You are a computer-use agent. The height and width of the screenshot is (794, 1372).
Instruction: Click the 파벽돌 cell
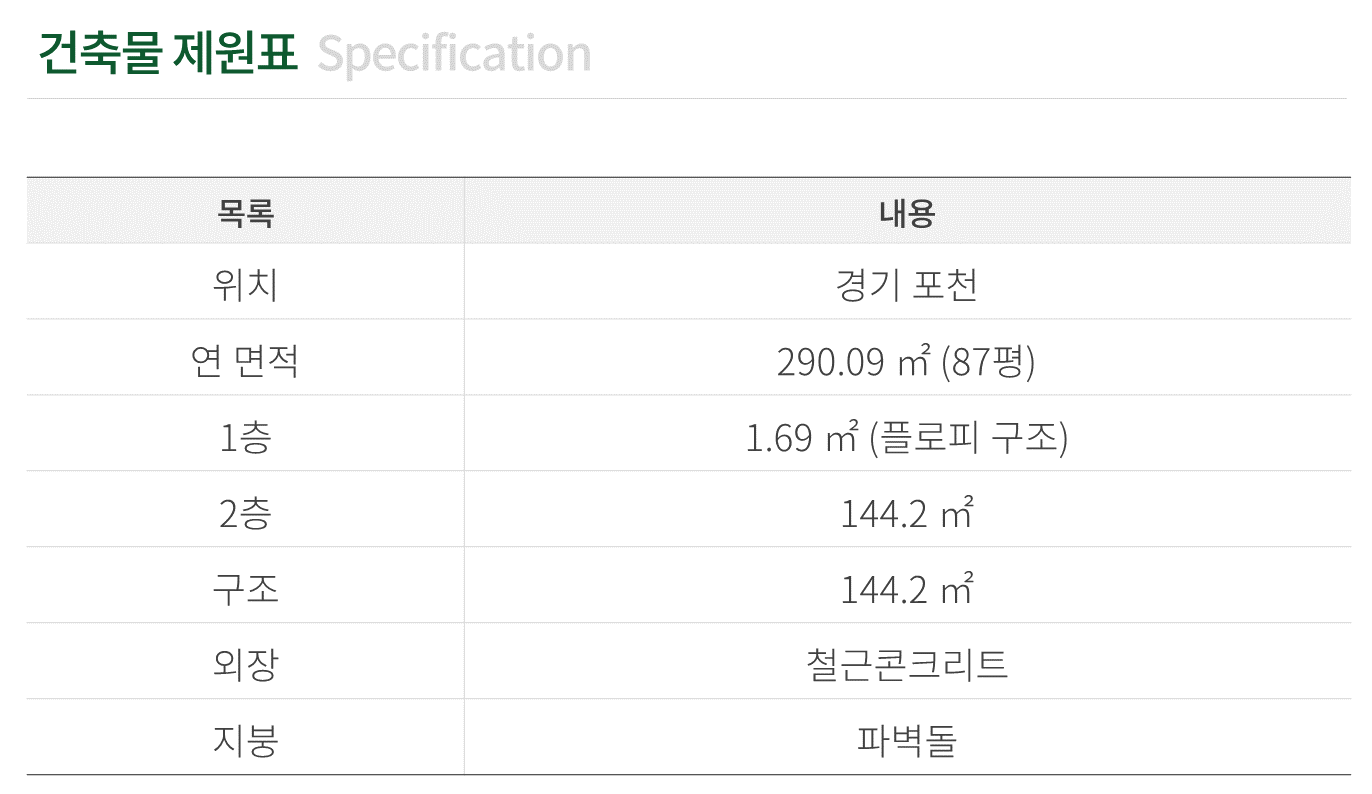click(x=907, y=741)
